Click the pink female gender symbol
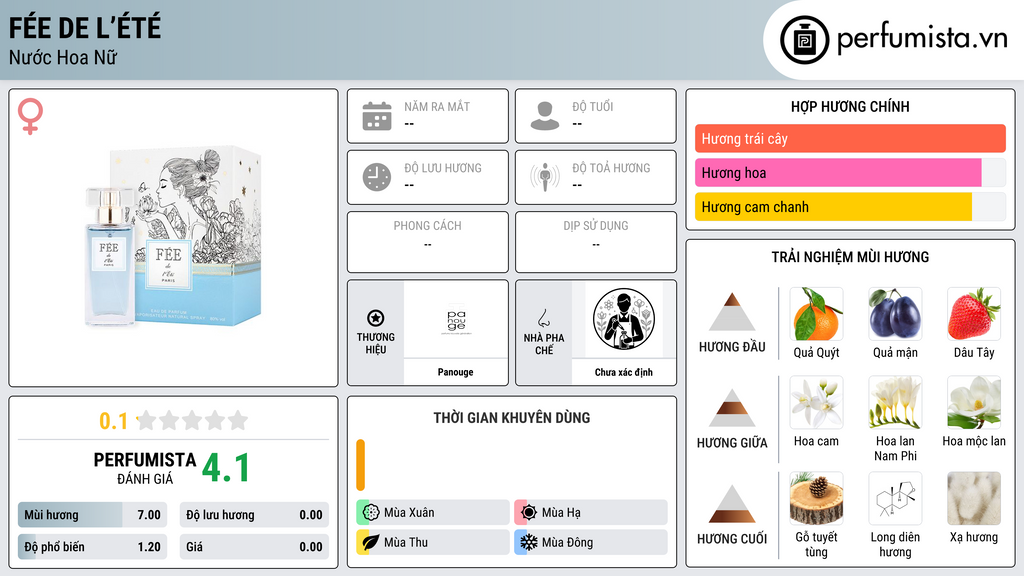This screenshot has width=1024, height=576. (x=30, y=116)
